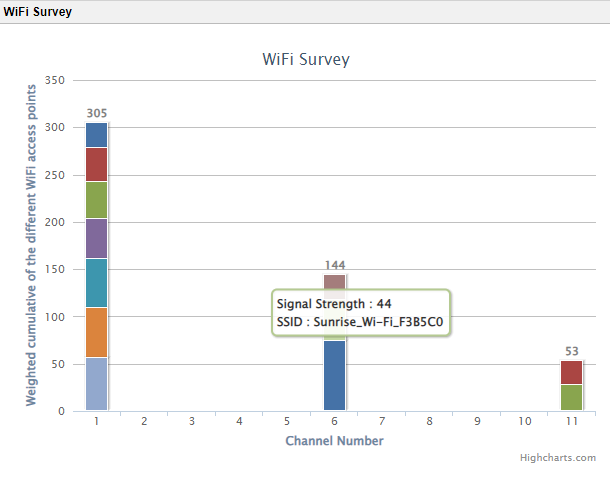Viewport: 610px width, 477px height.
Task: Select the green segment of channel 11 bar
Action: point(571,398)
